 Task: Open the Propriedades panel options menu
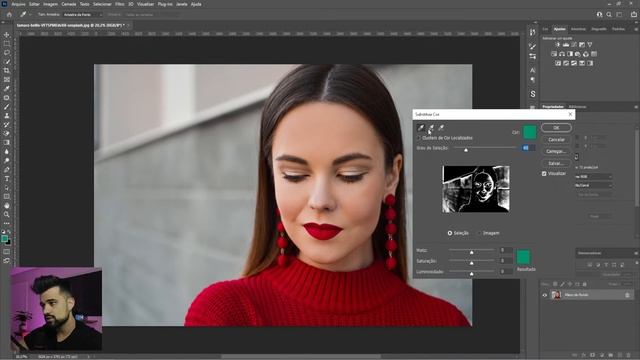(636, 107)
